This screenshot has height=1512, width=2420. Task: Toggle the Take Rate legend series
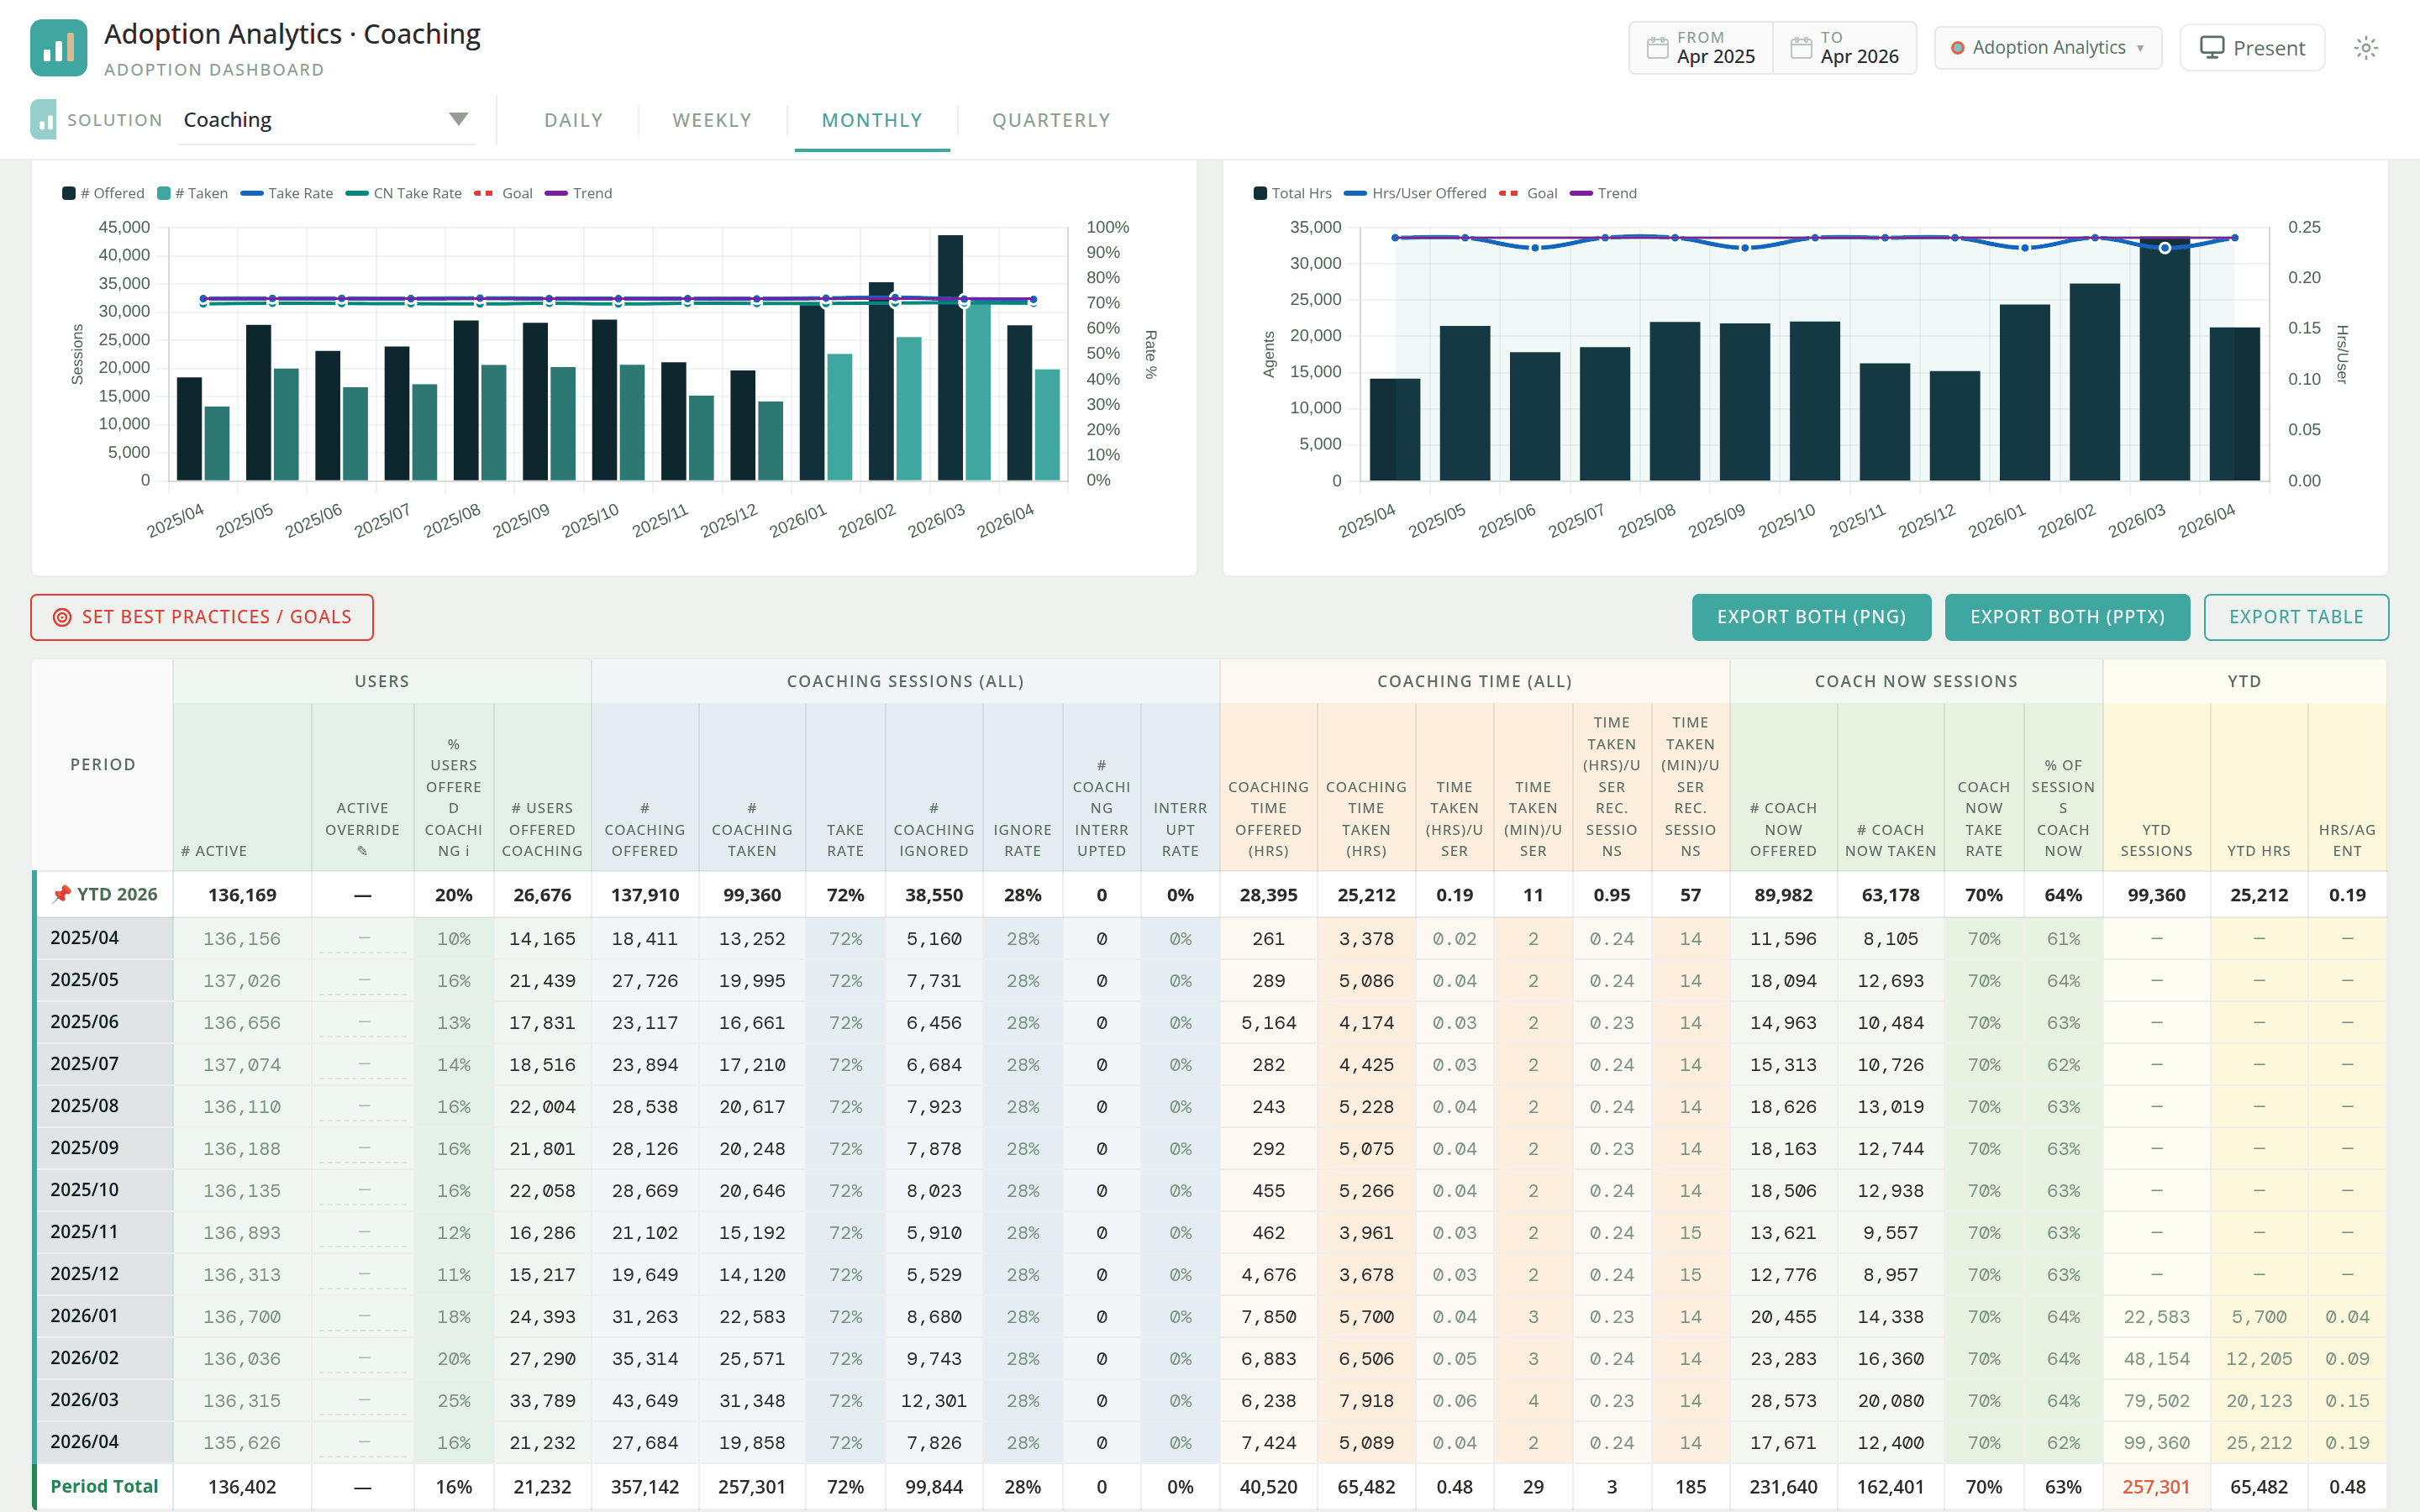287,193
